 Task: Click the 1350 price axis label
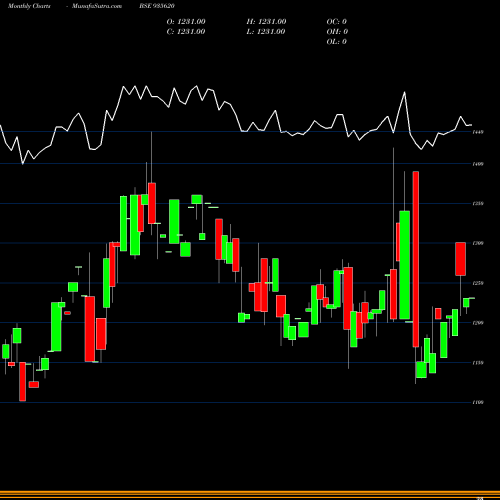(x=478, y=203)
